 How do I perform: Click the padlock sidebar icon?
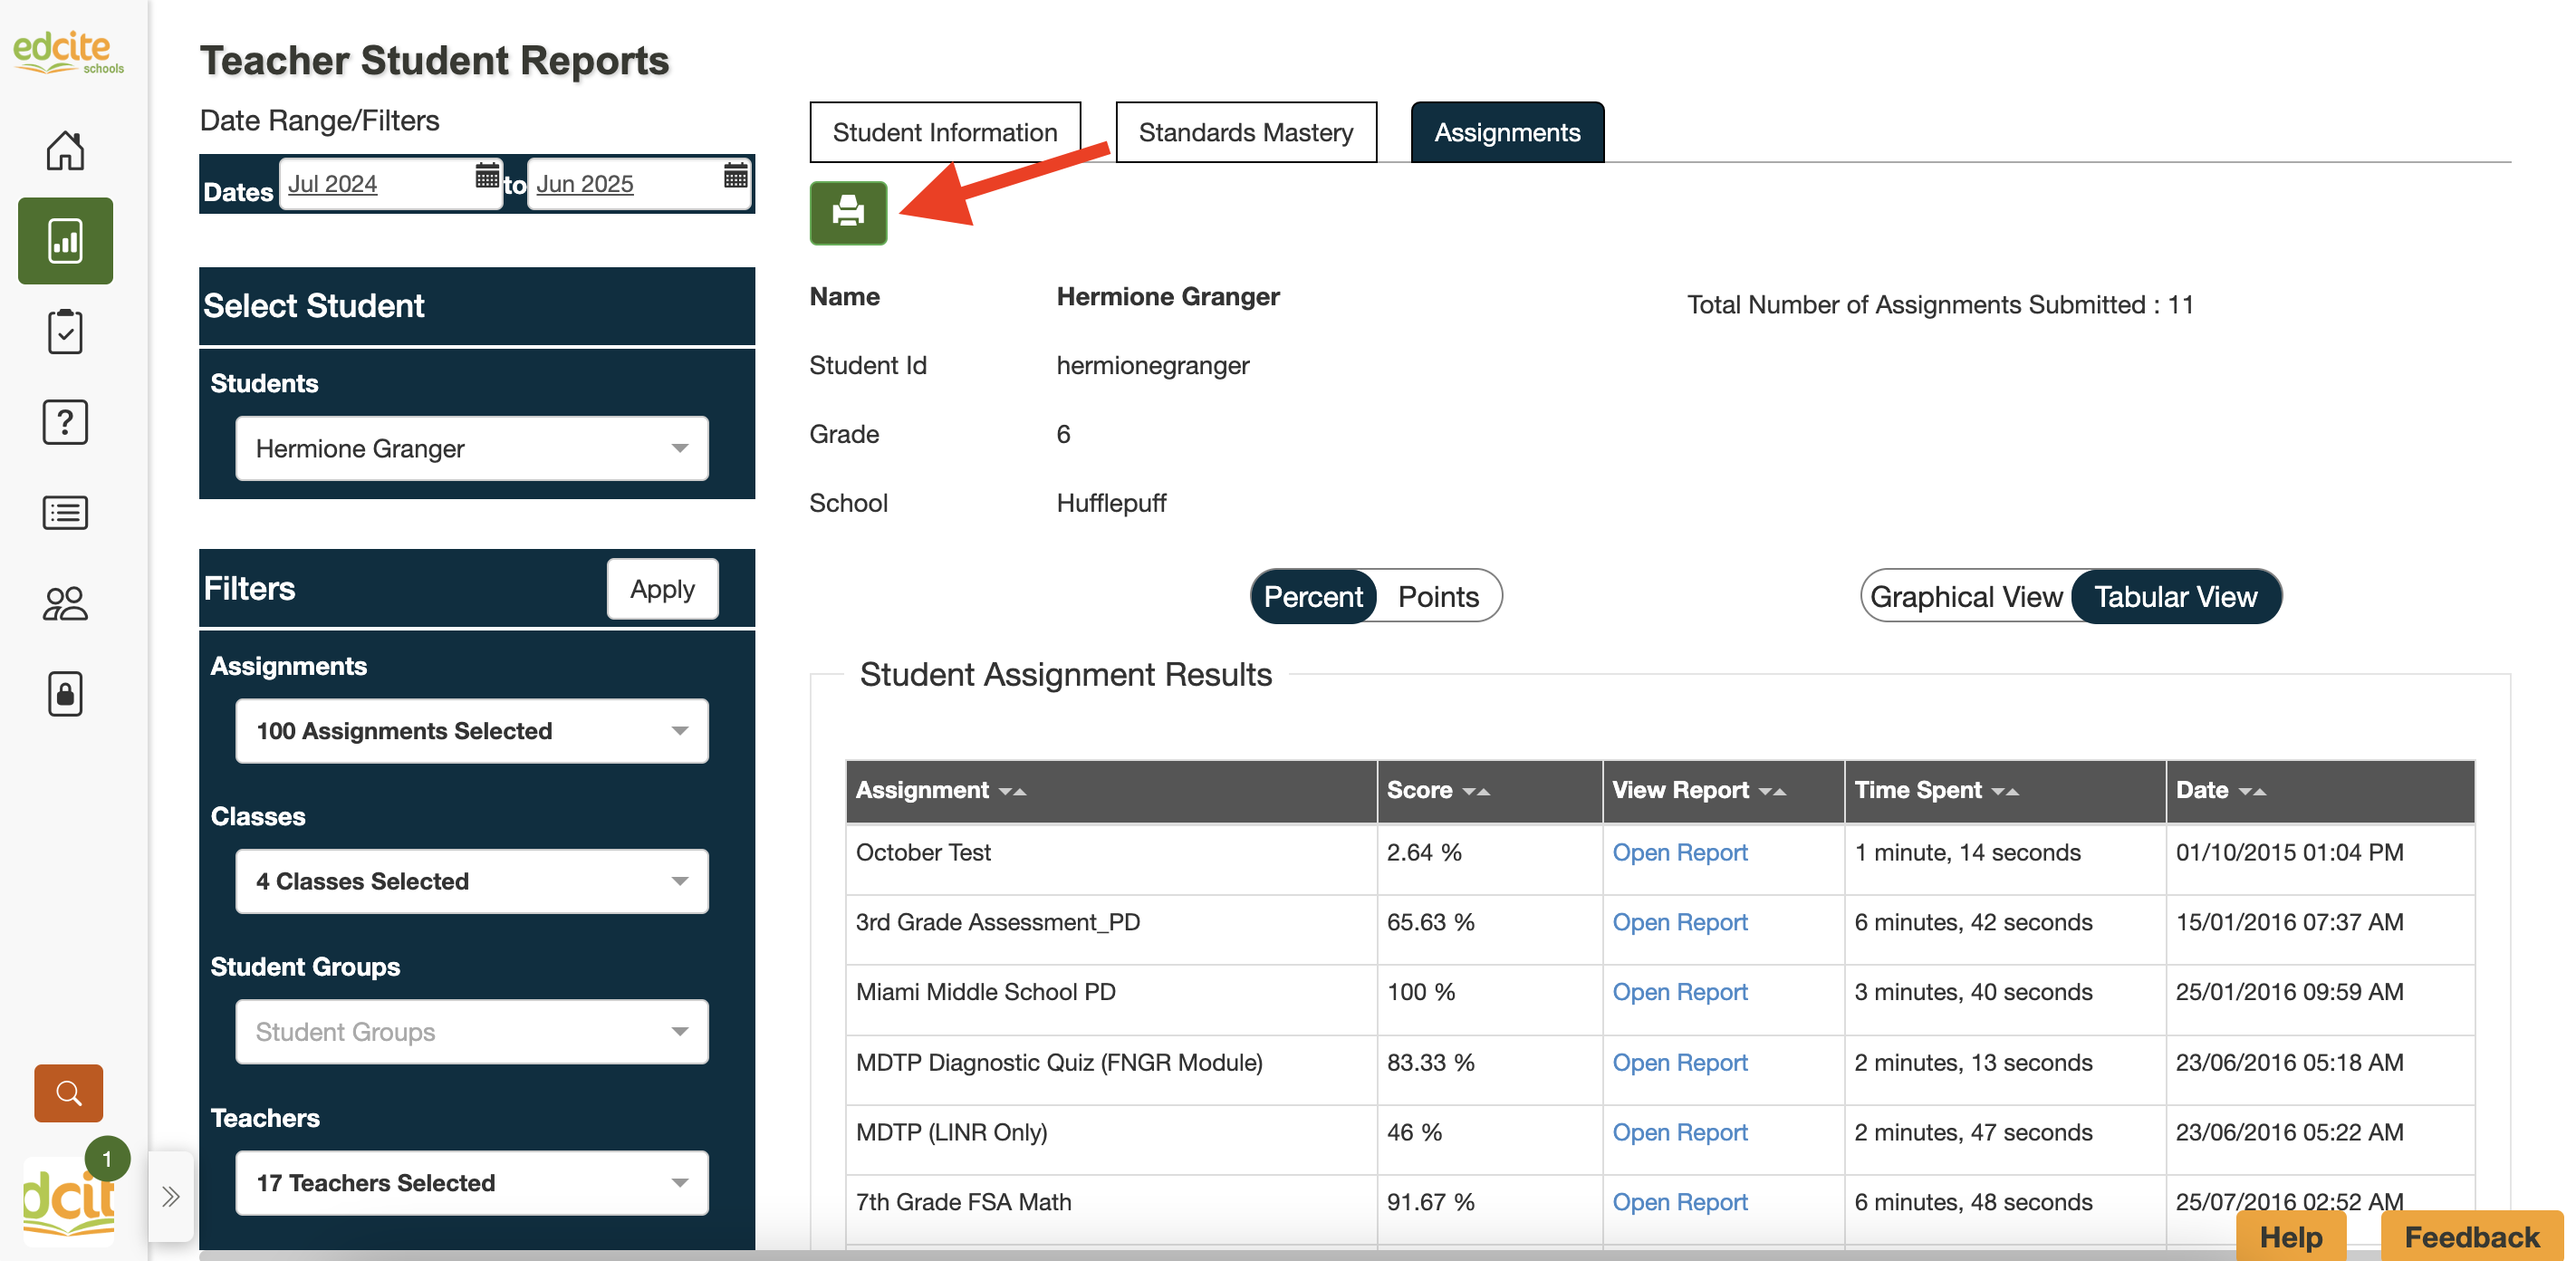pos(65,693)
